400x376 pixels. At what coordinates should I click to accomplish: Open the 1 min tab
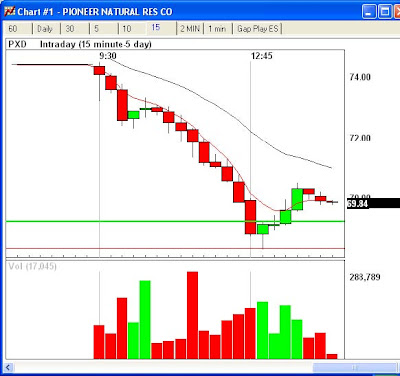(218, 29)
